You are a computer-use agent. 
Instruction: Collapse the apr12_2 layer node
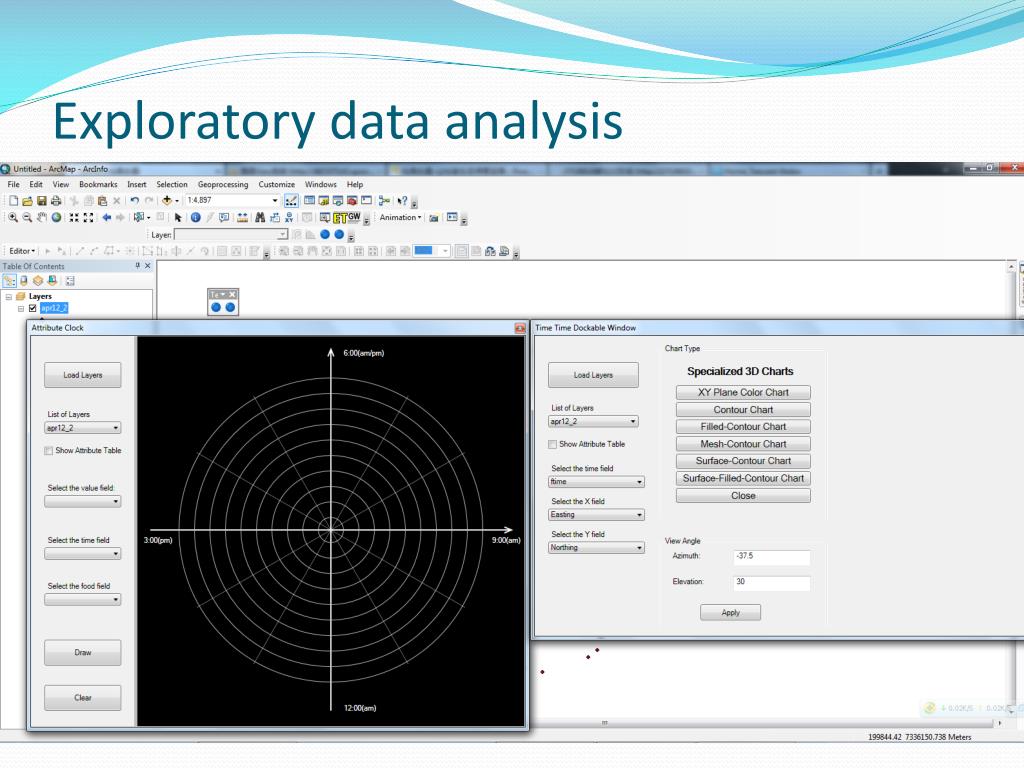[21, 308]
